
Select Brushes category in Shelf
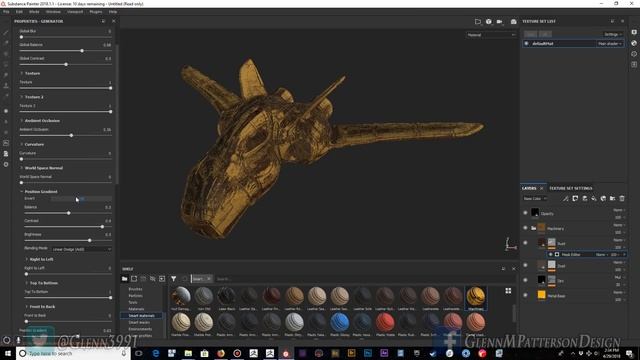click(x=135, y=289)
